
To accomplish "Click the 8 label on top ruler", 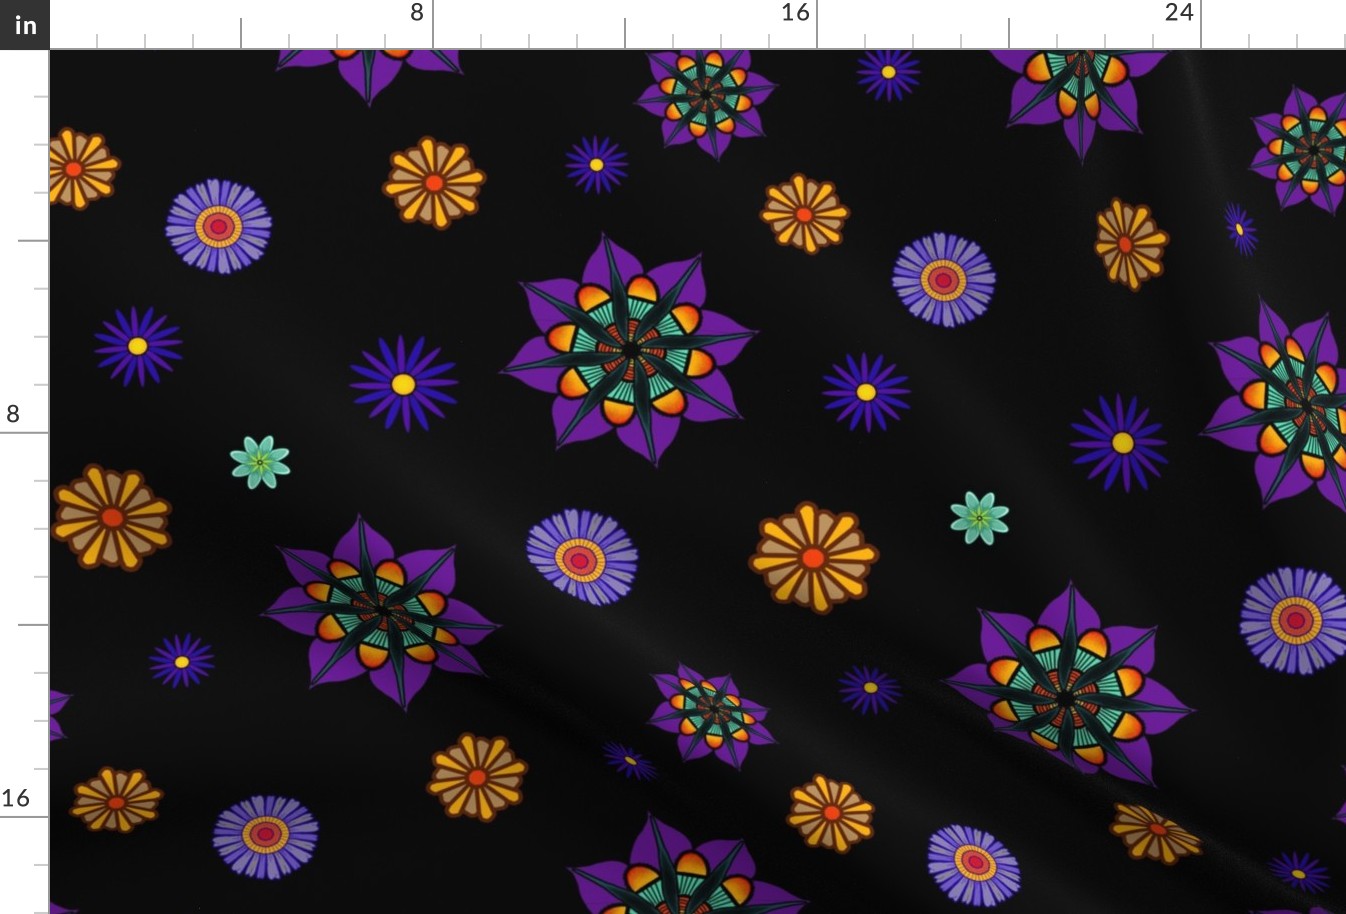I will pyautogui.click(x=417, y=13).
